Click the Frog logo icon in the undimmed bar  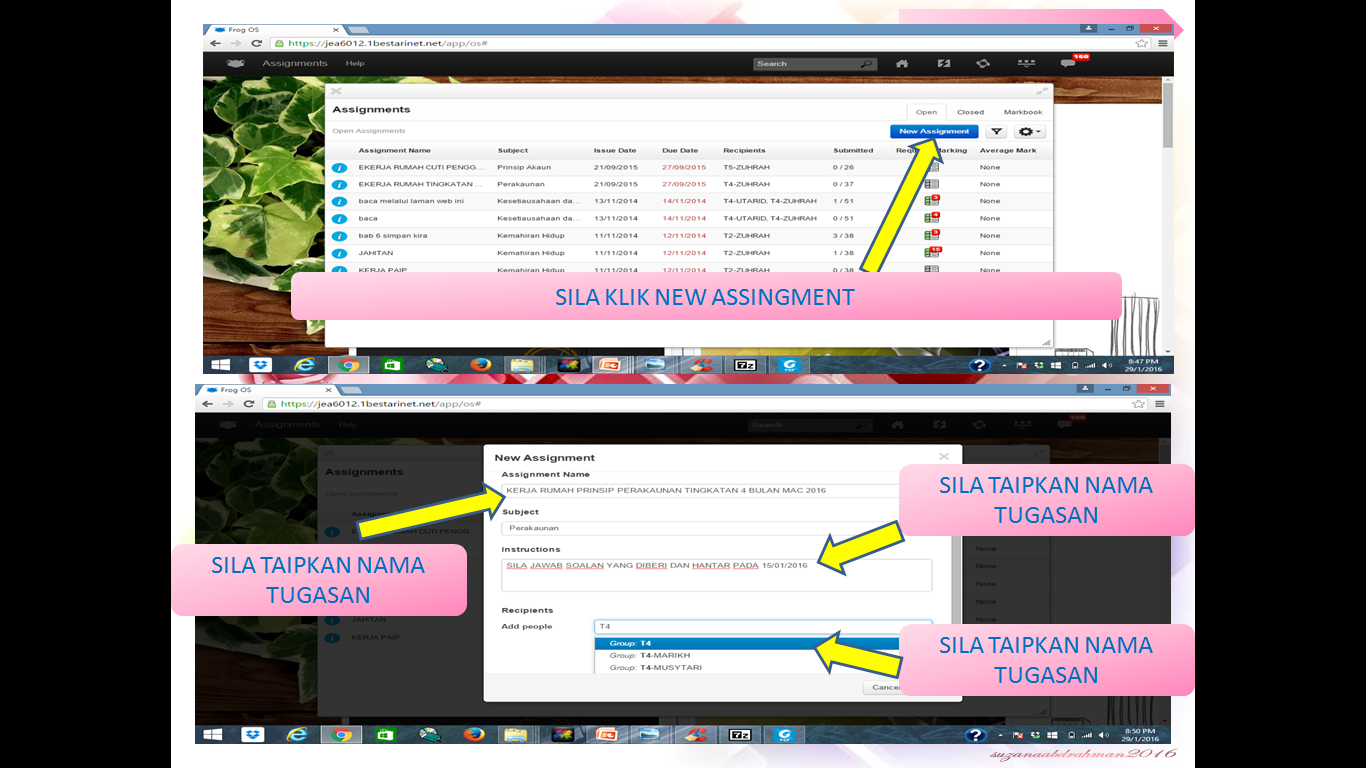coord(236,63)
